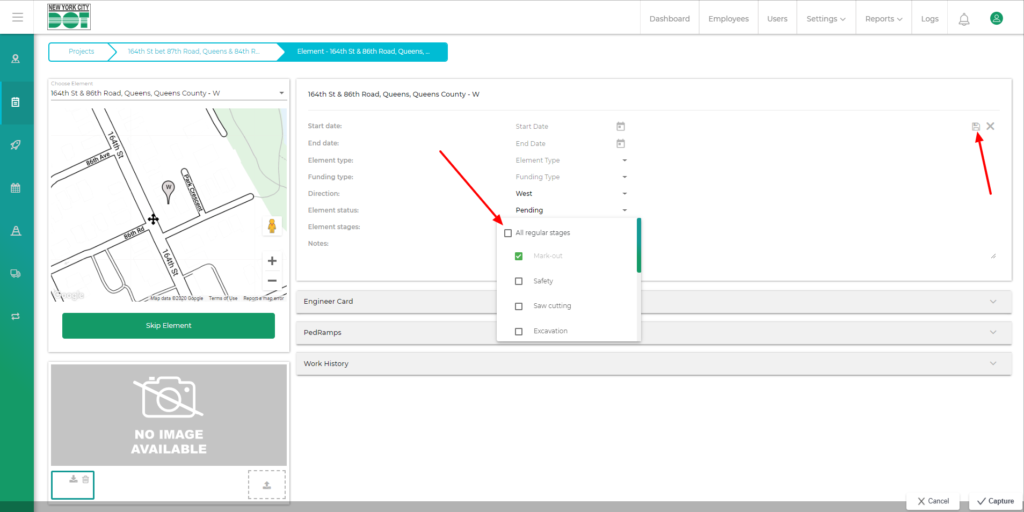Open the hamburger menu
Image resolution: width=1024 pixels, height=512 pixels.
(x=17, y=18)
